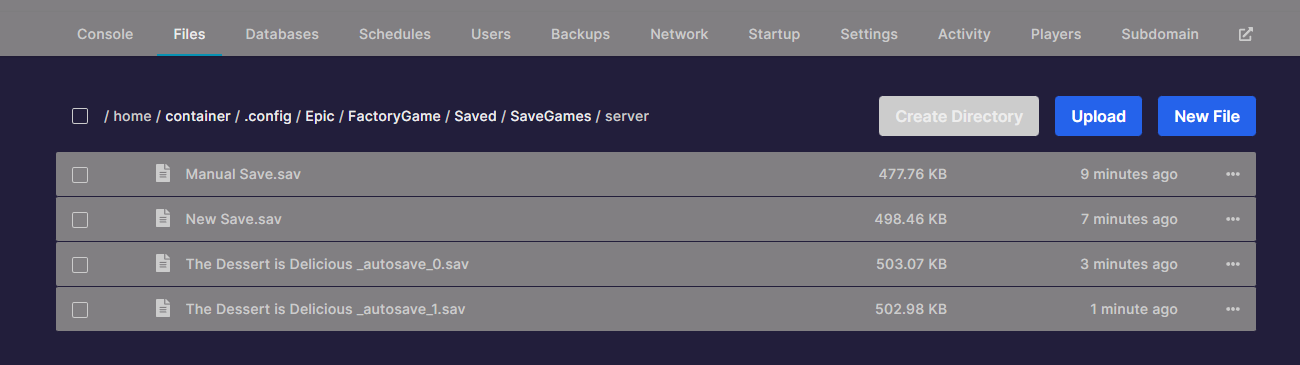Go to the Startup tab
This screenshot has height=365, width=1300.
774,34
